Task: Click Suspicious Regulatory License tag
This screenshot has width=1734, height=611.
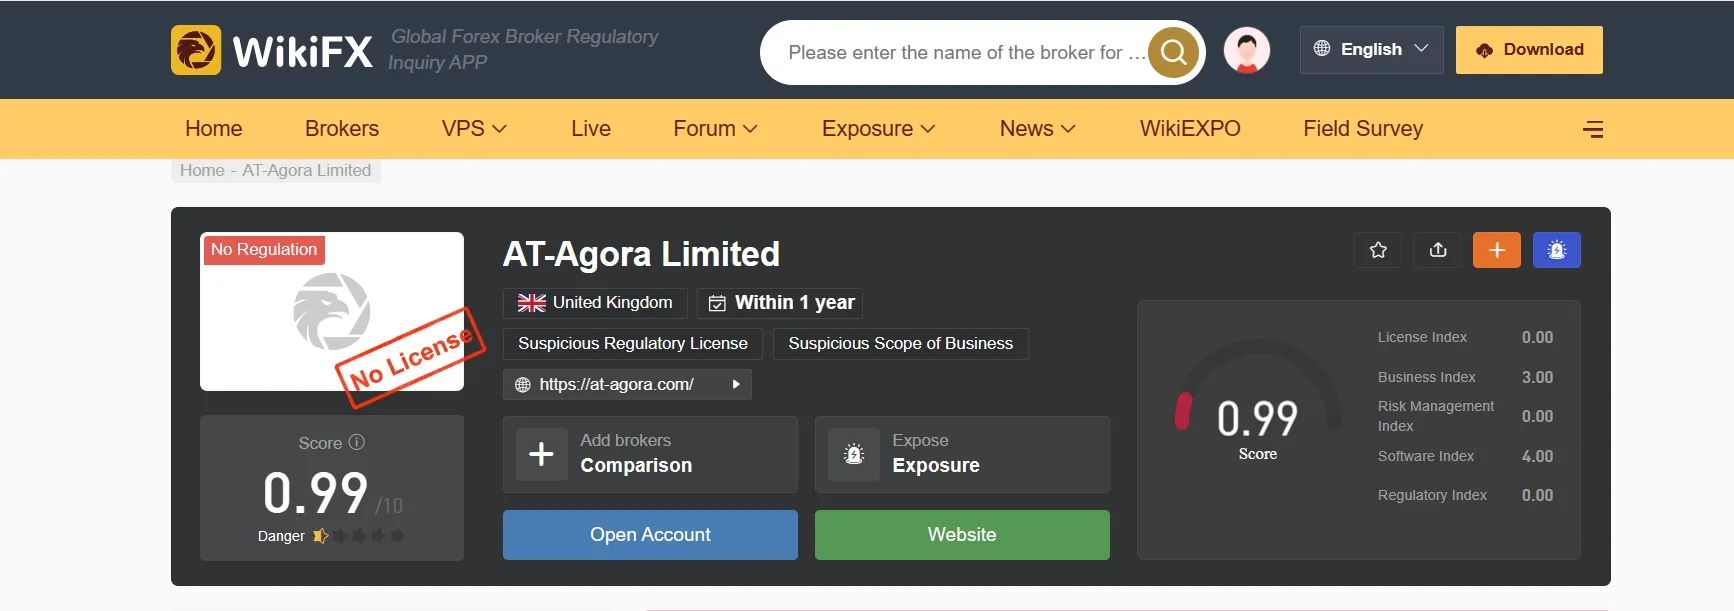Action: [633, 344]
